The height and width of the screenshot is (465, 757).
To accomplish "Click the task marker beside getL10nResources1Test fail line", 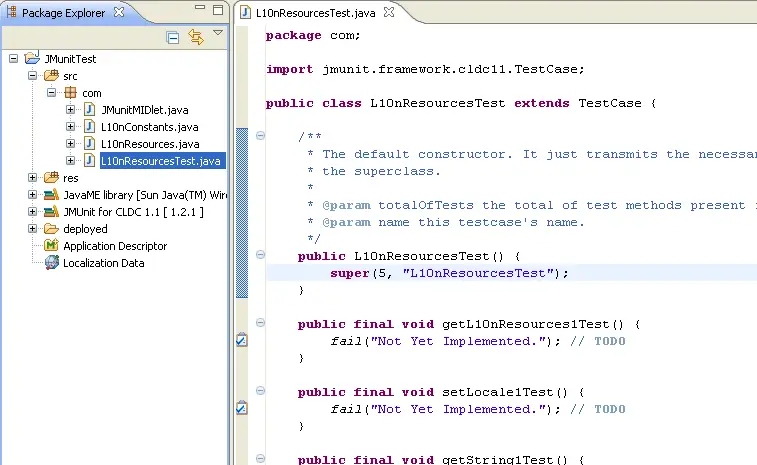I will point(241,340).
